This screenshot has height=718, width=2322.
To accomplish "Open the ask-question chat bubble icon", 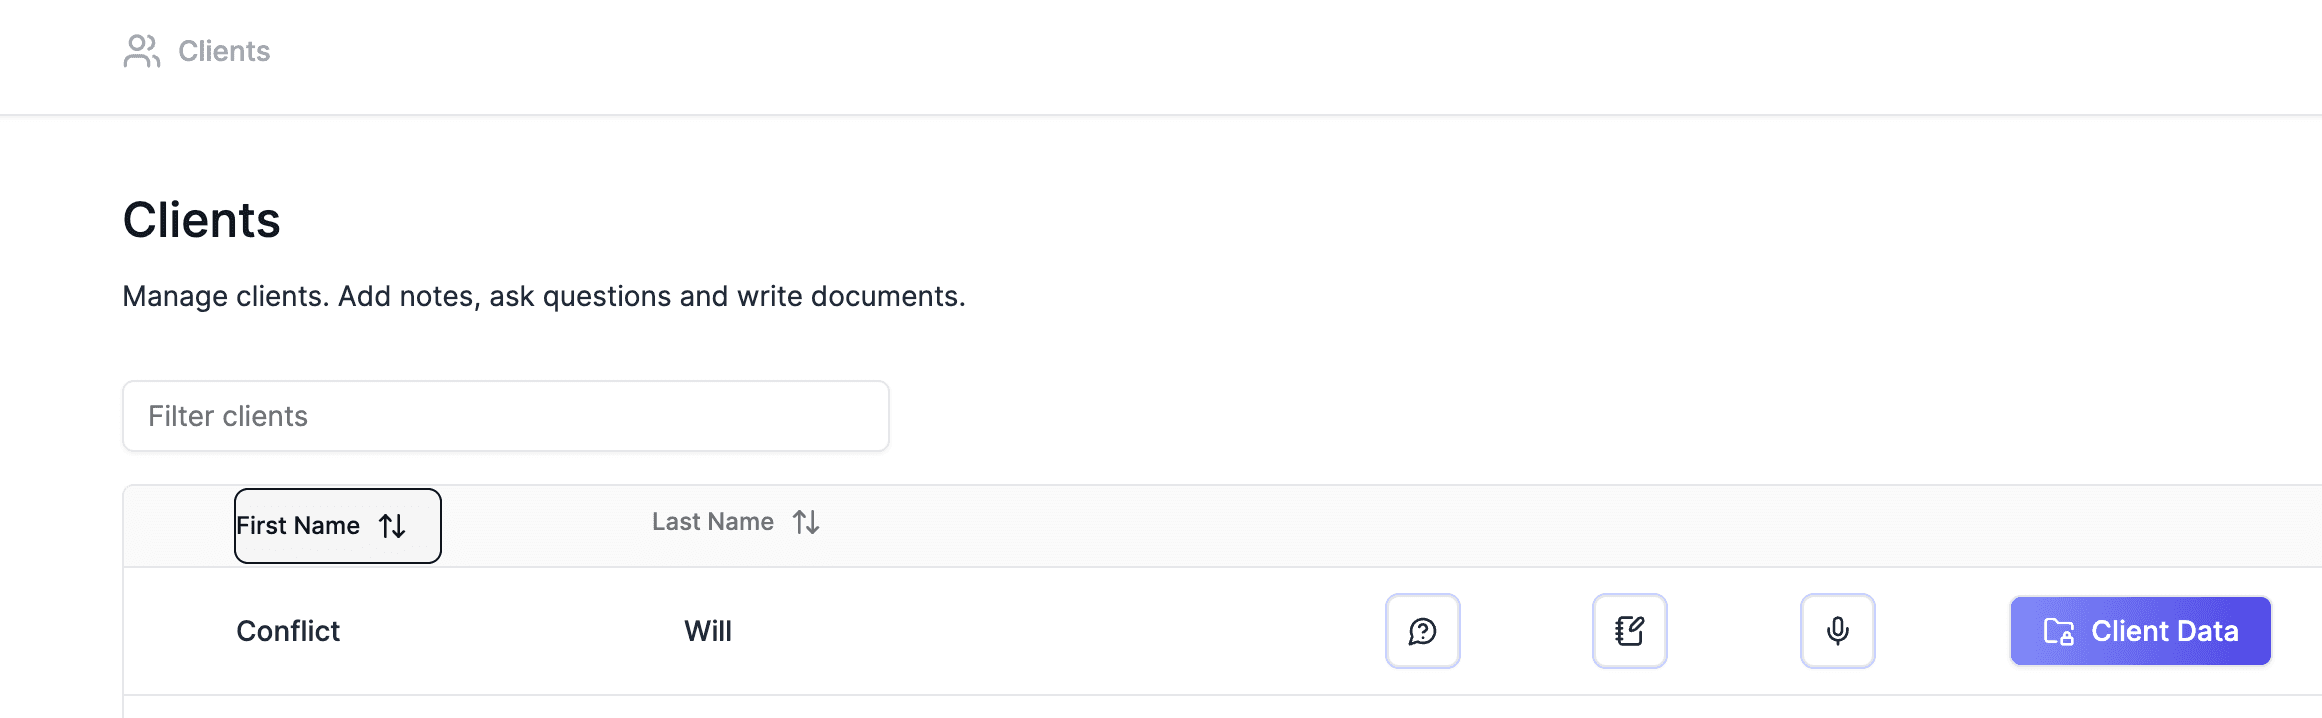I will pyautogui.click(x=1422, y=631).
